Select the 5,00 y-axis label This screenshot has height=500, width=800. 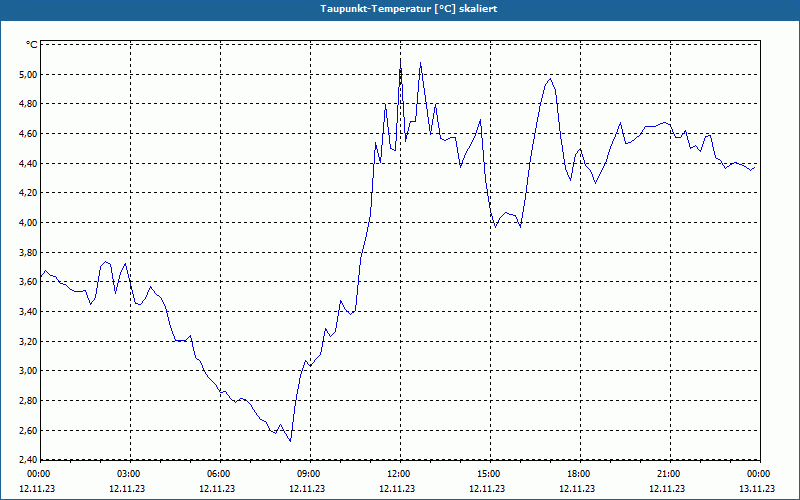(x=29, y=74)
